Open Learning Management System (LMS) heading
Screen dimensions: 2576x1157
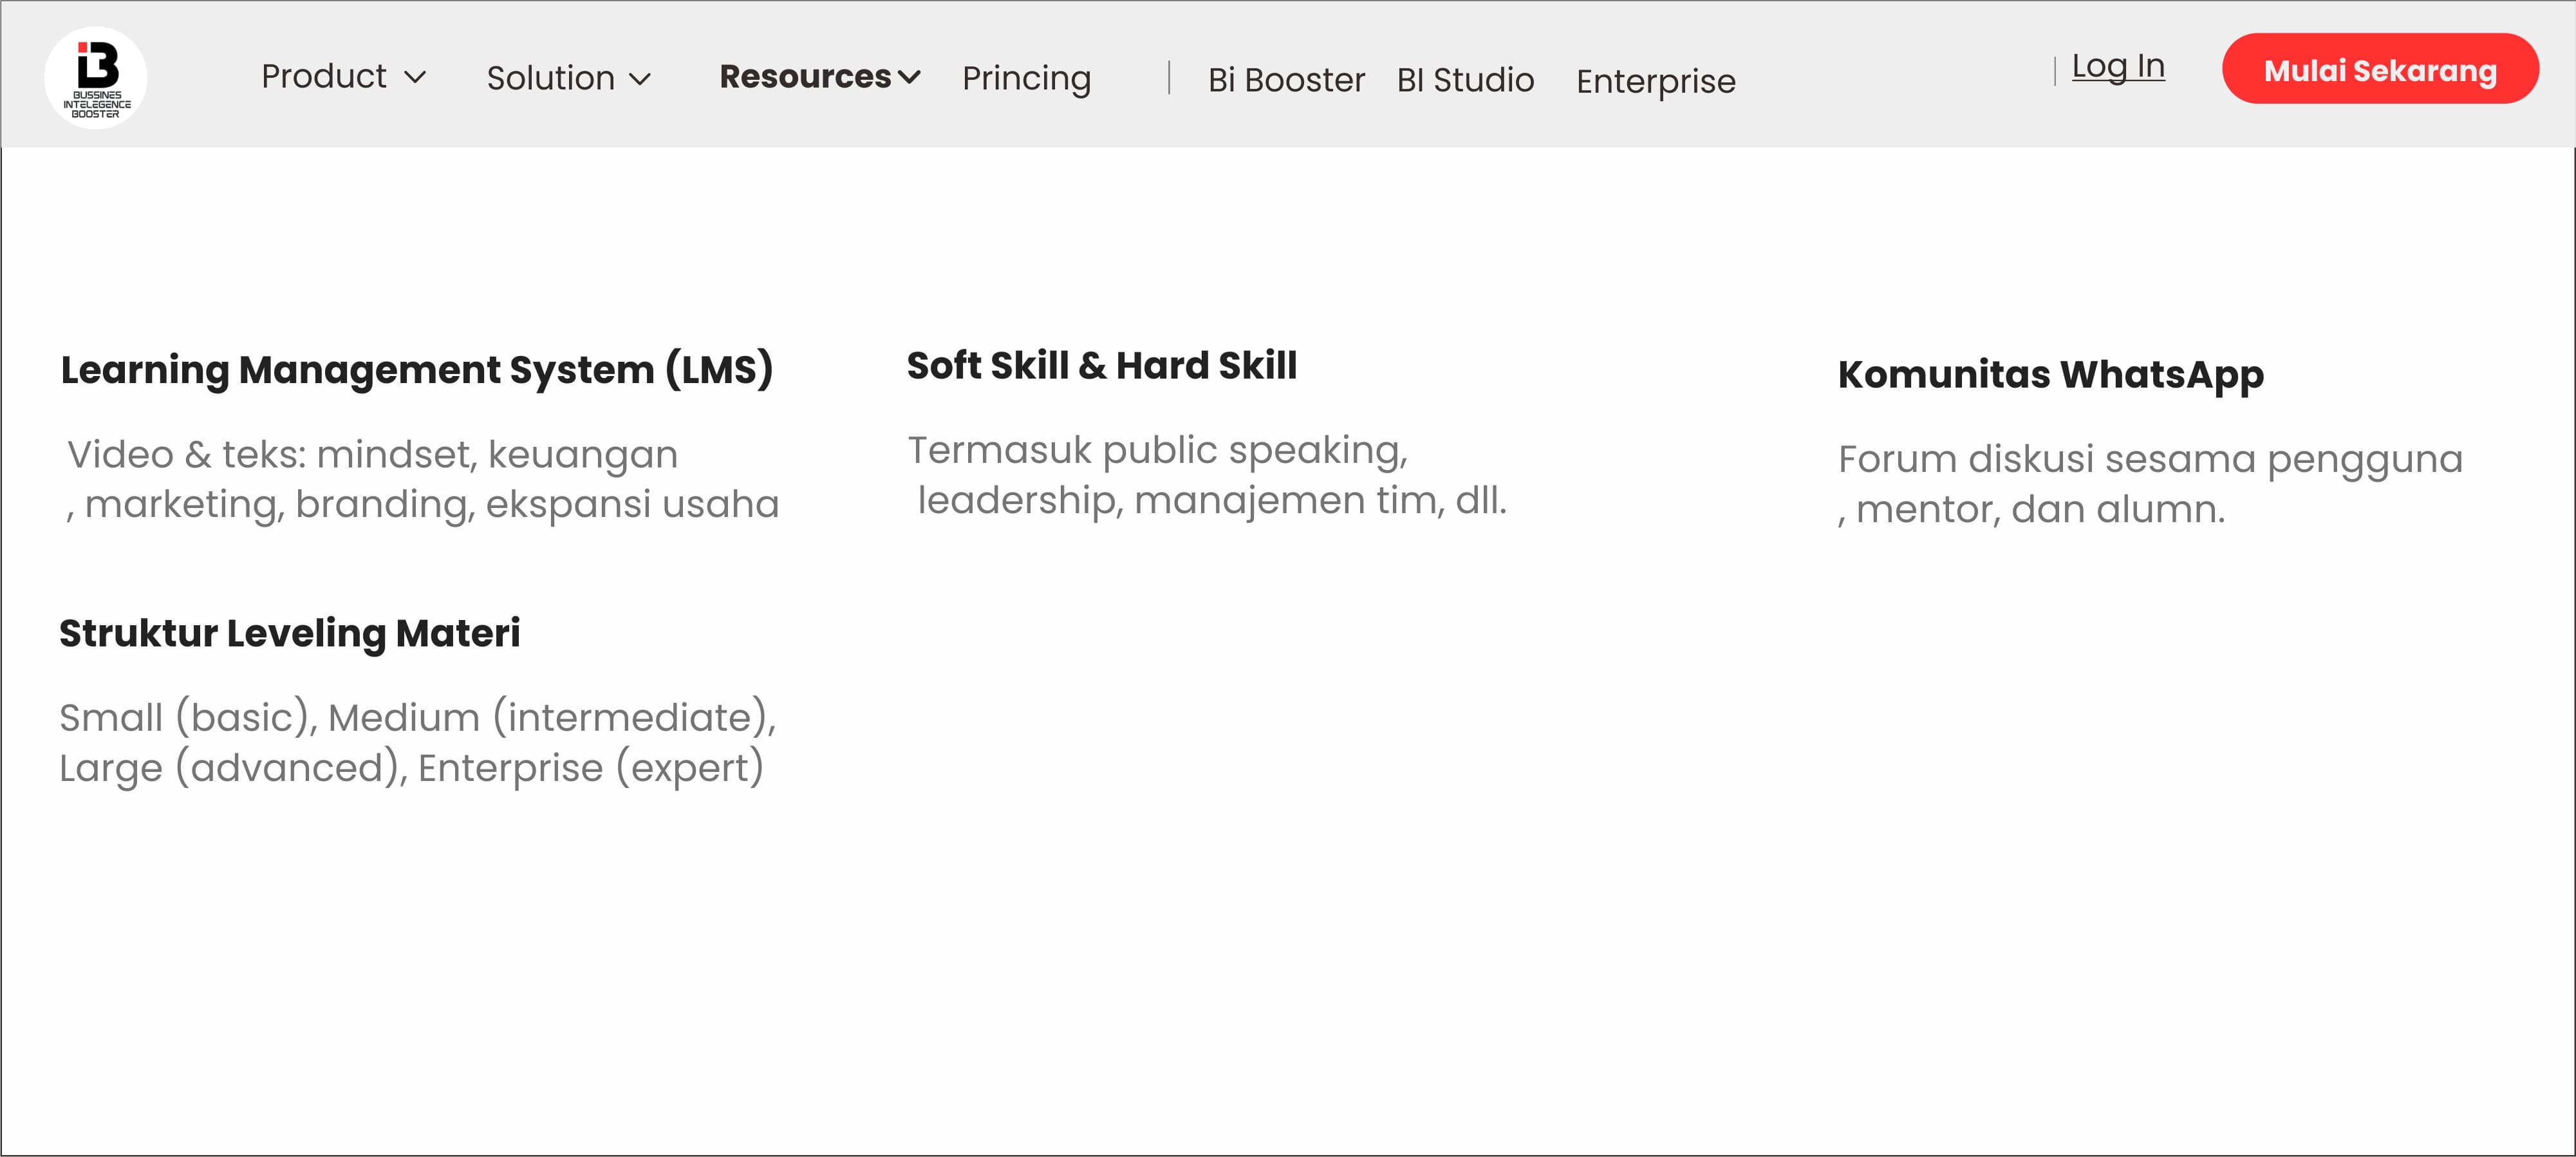(x=417, y=370)
